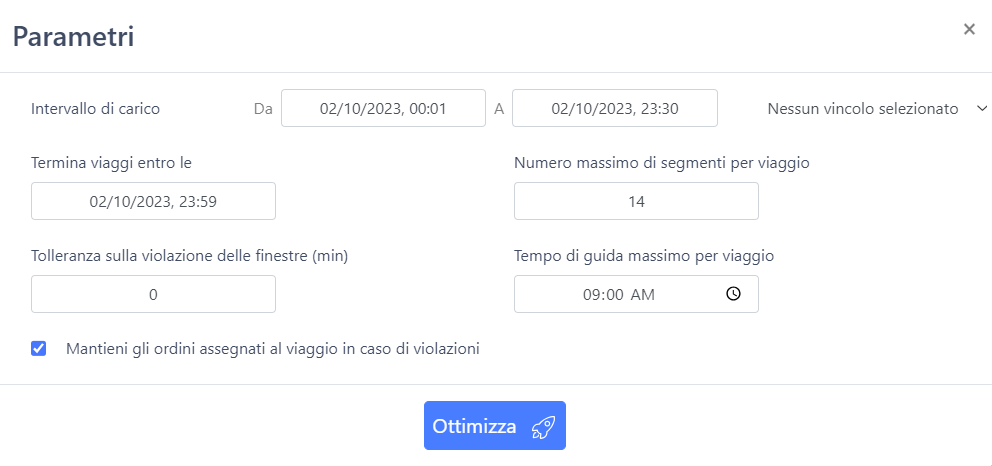Click the maximum segments per trip field
The height and width of the screenshot is (466, 992).
[636, 201]
